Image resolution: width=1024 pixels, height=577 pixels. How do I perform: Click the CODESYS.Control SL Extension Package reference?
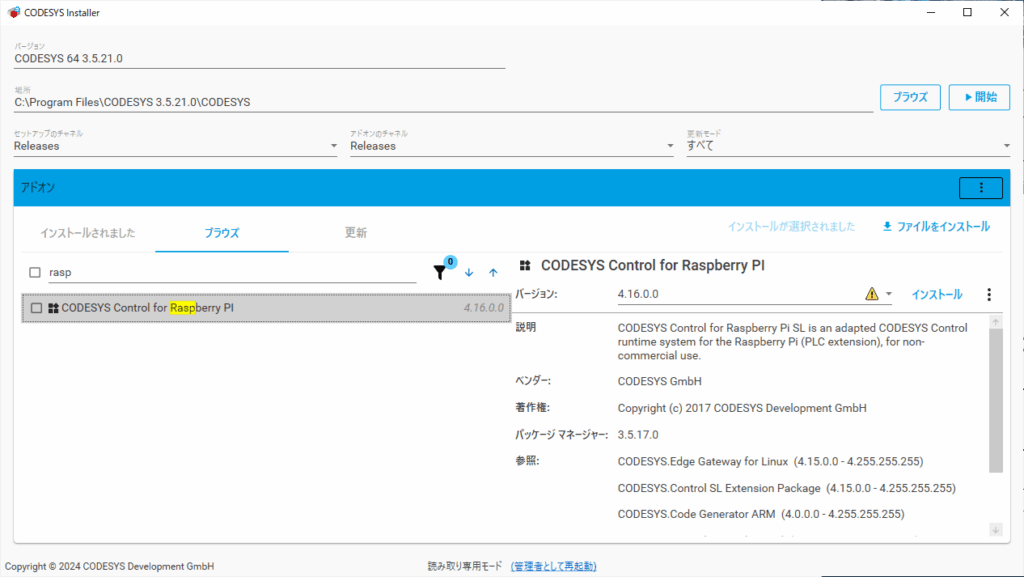point(787,488)
